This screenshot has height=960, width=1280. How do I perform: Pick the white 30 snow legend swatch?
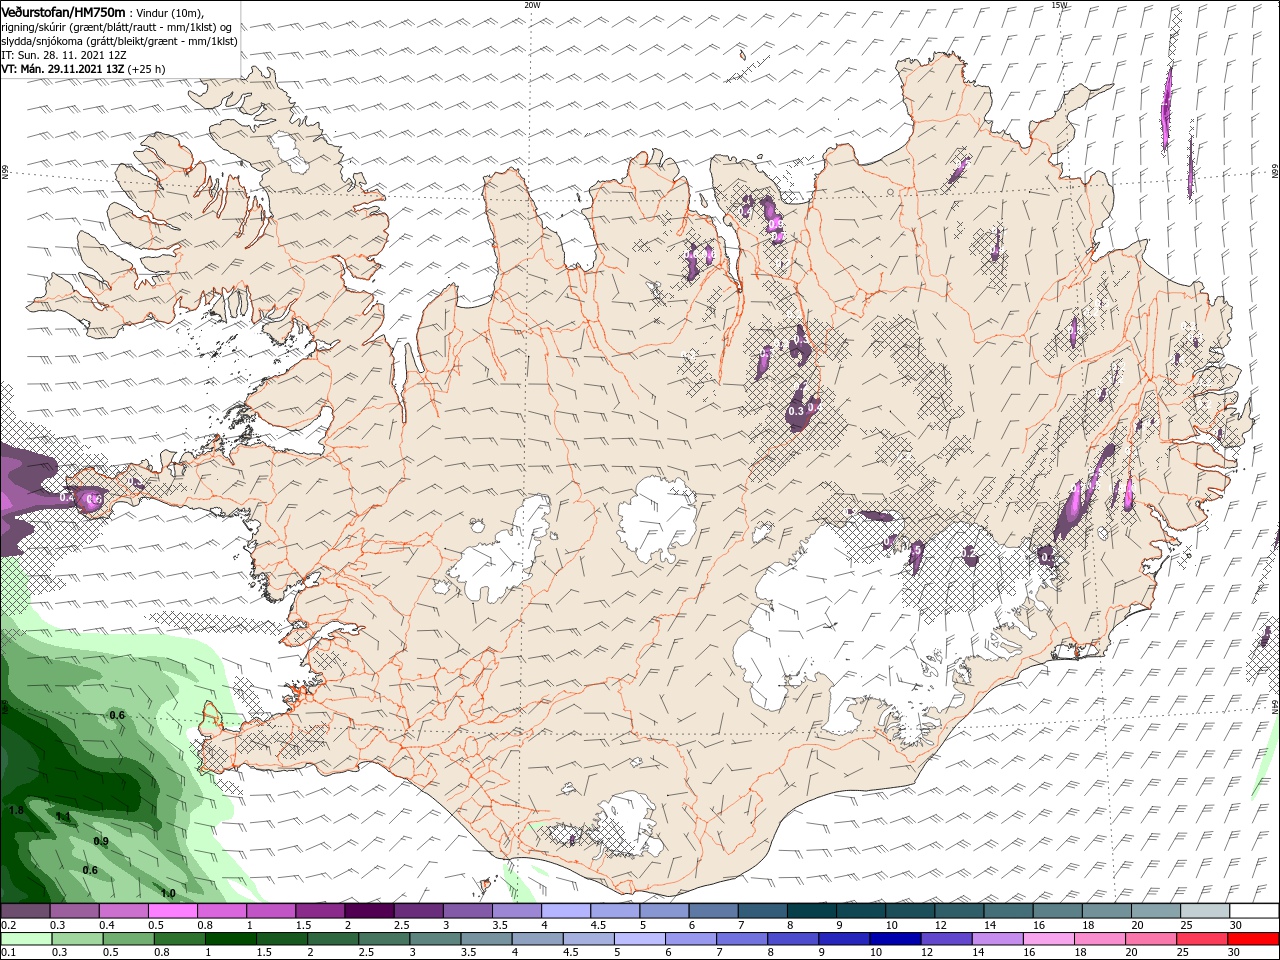click(x=1255, y=911)
